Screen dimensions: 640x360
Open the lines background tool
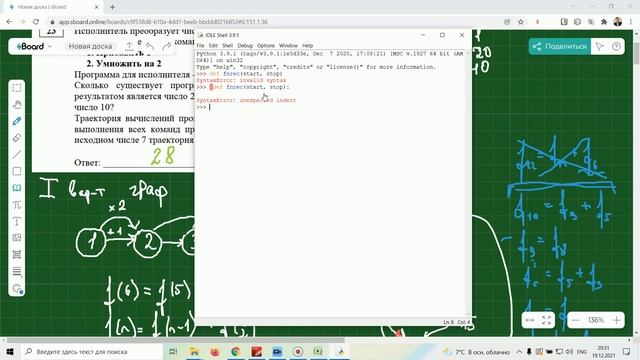coord(17,271)
